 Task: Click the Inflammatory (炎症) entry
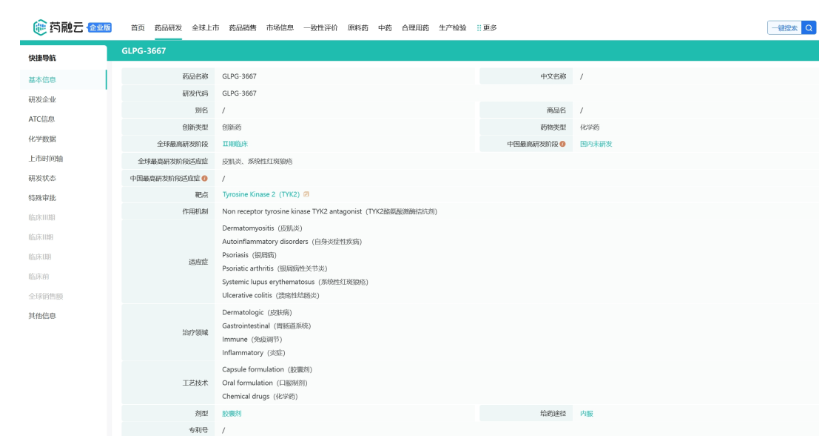tap(254, 353)
